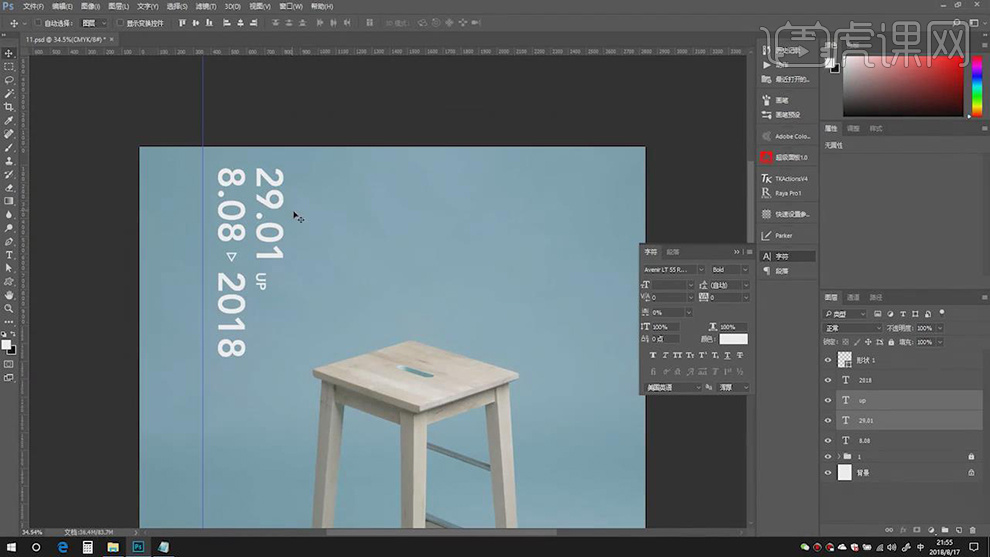The width and height of the screenshot is (990, 557).
Task: Open the leading dropdown in Character panel
Action: (746, 285)
